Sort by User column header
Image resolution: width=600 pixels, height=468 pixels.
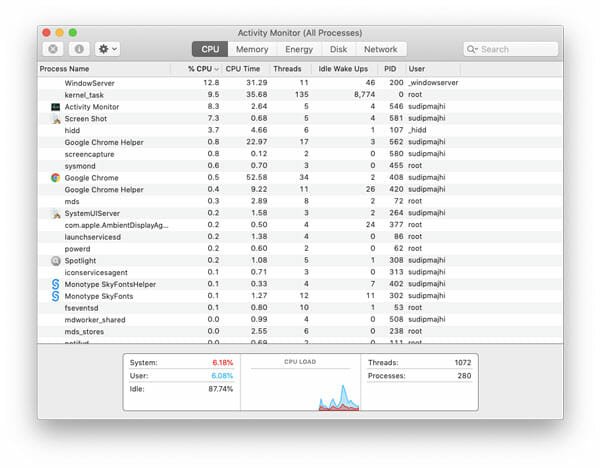[433, 69]
